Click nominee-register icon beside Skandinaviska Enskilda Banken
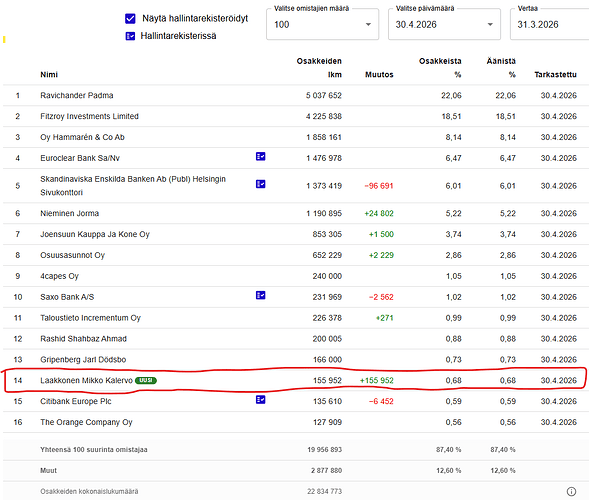The image size is (589, 500). pos(261,184)
